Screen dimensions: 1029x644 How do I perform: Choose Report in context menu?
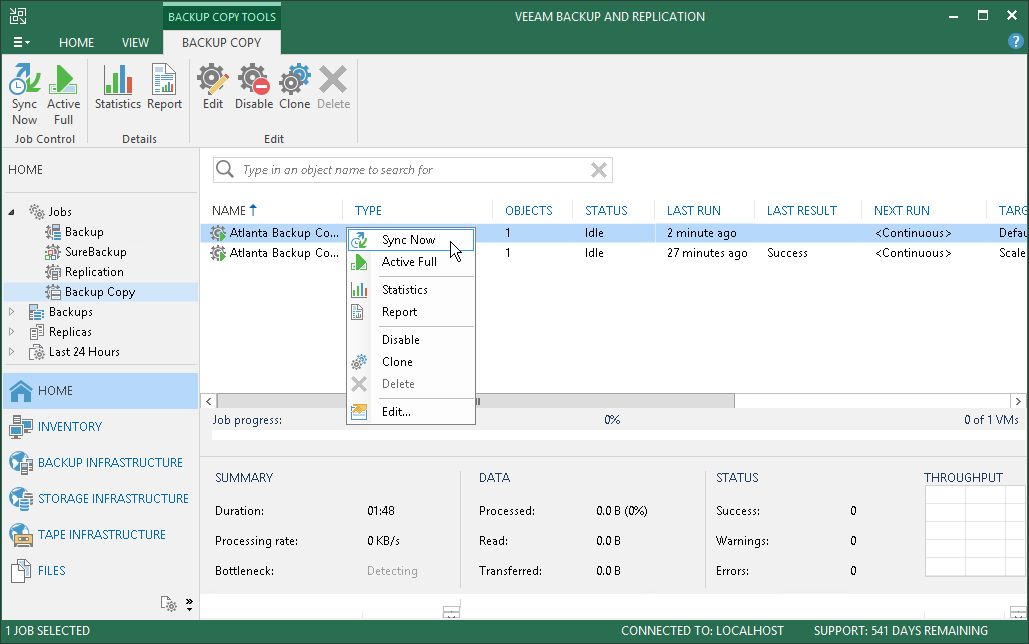click(x=410, y=312)
